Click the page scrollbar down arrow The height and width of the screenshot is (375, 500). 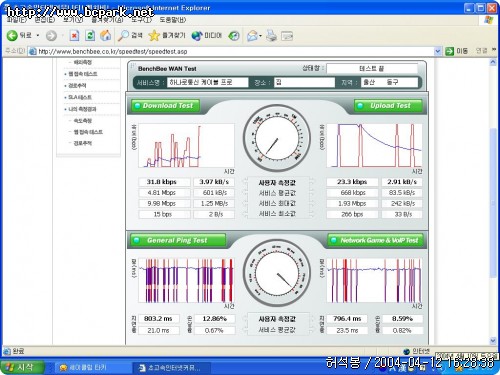493,341
